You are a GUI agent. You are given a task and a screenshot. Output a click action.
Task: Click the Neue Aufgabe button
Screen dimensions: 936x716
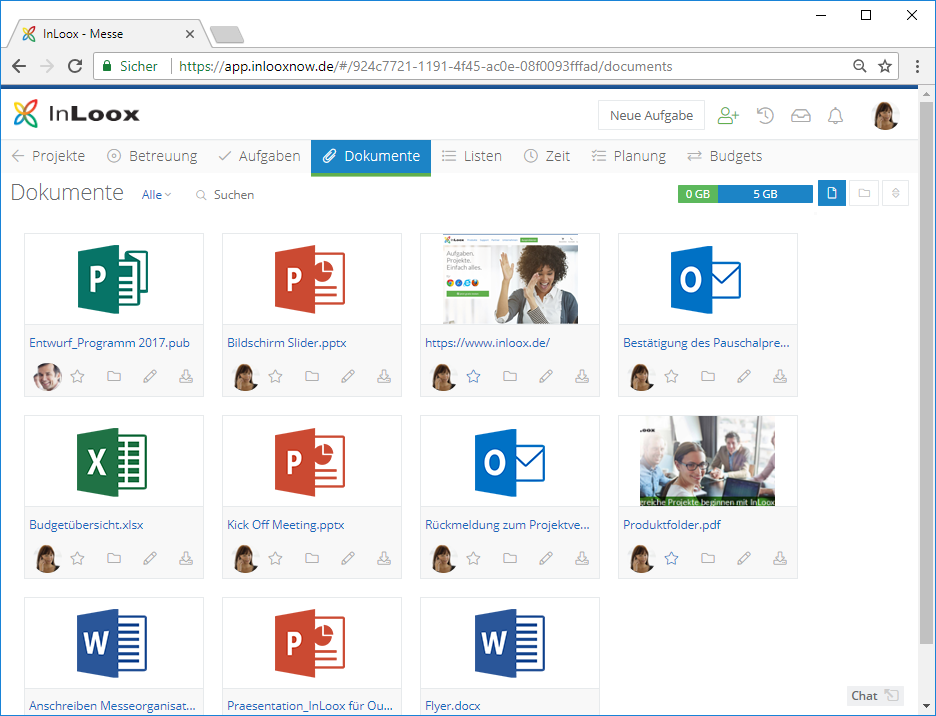coord(651,115)
